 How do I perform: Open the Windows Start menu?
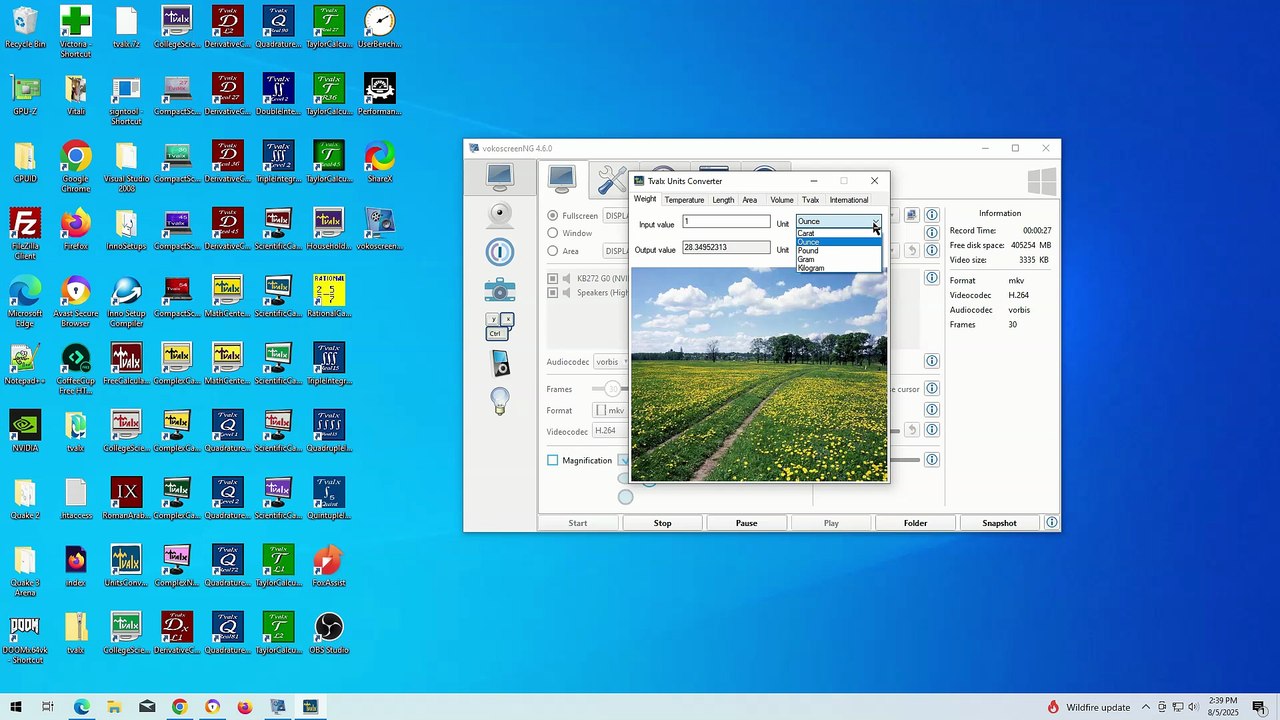[15, 707]
